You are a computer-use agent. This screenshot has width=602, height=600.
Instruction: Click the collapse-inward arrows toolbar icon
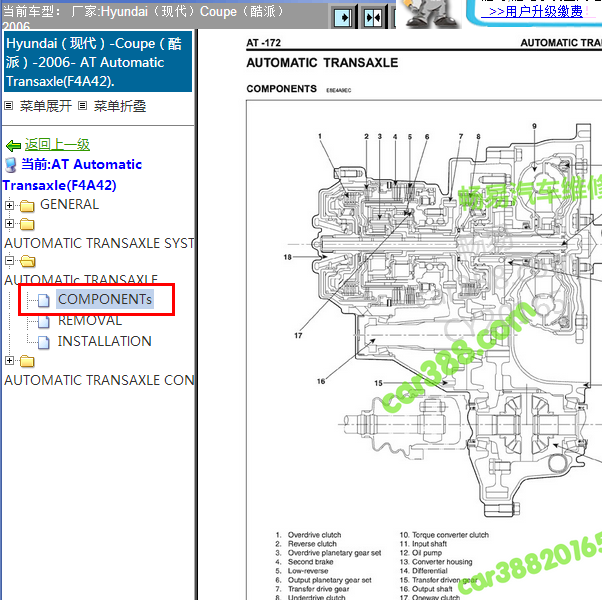(372, 18)
